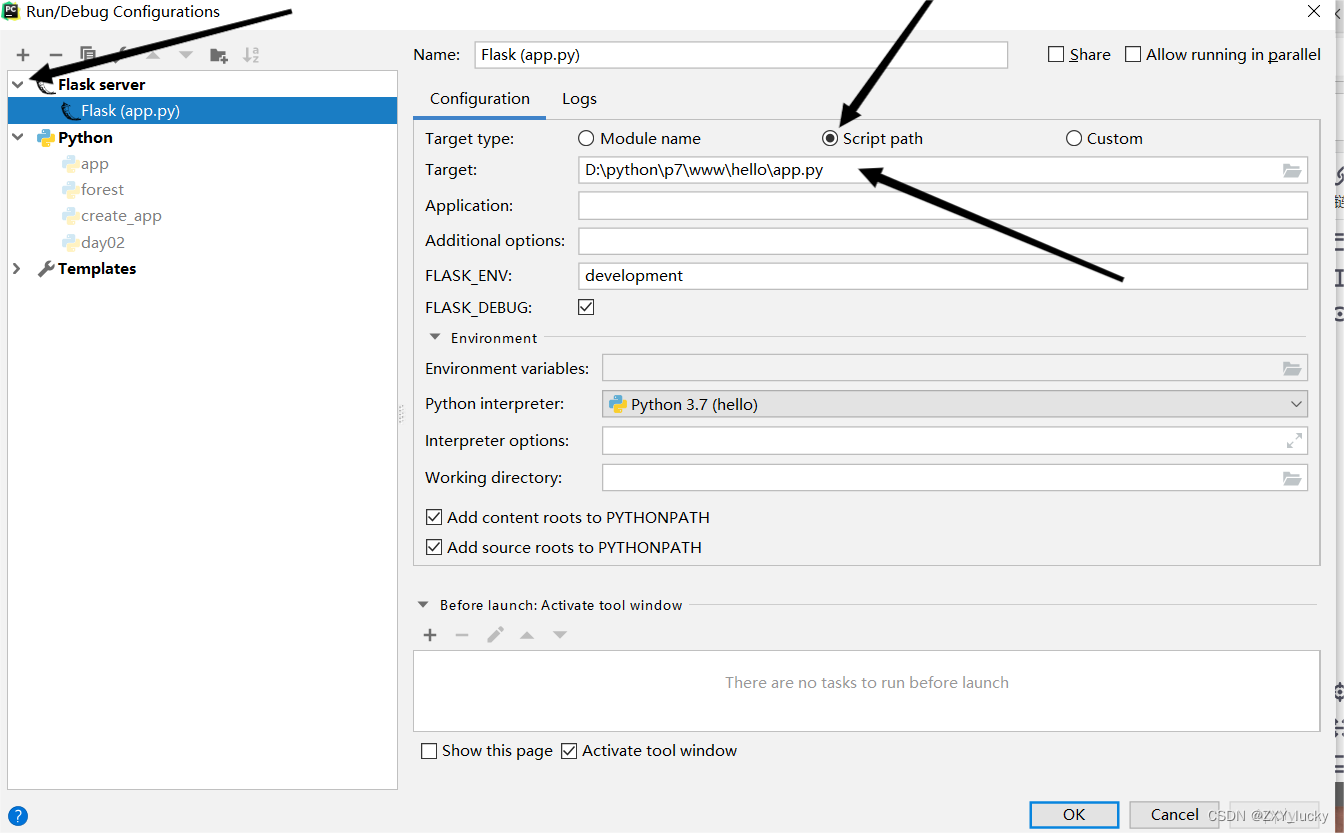Move configuration up in the list
The width and height of the screenshot is (1344, 833).
153,55
